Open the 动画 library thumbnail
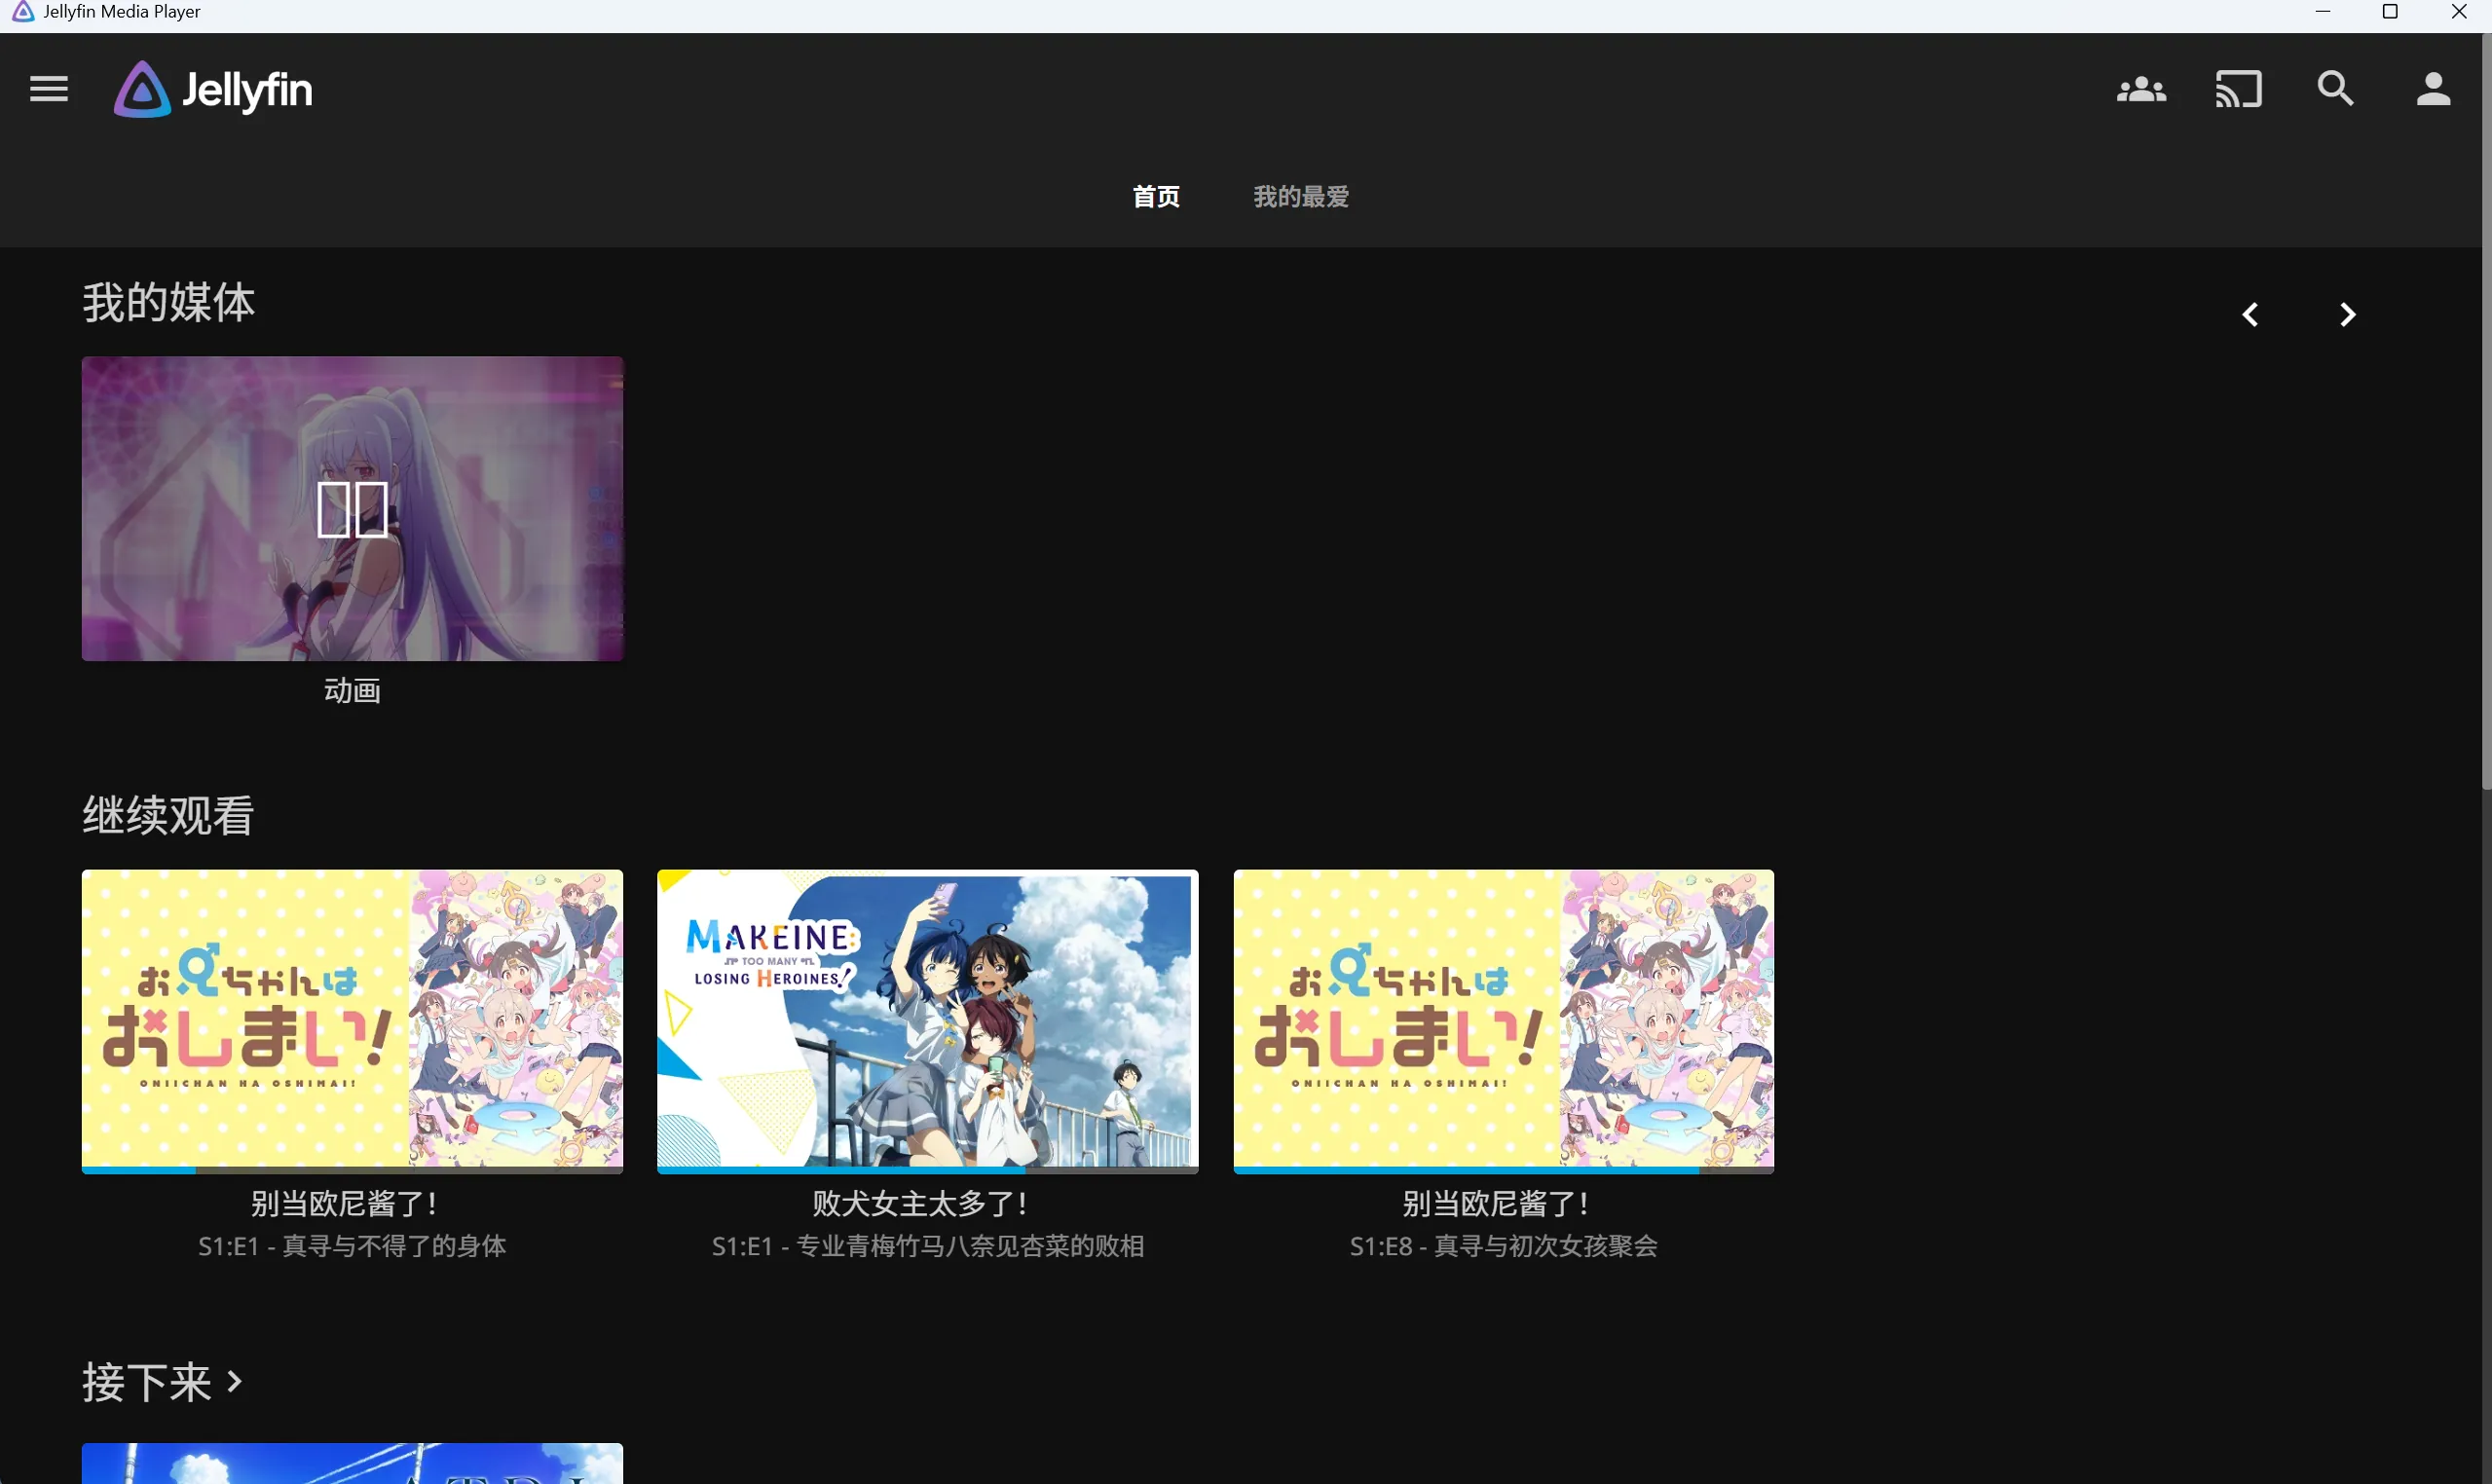 click(x=352, y=509)
